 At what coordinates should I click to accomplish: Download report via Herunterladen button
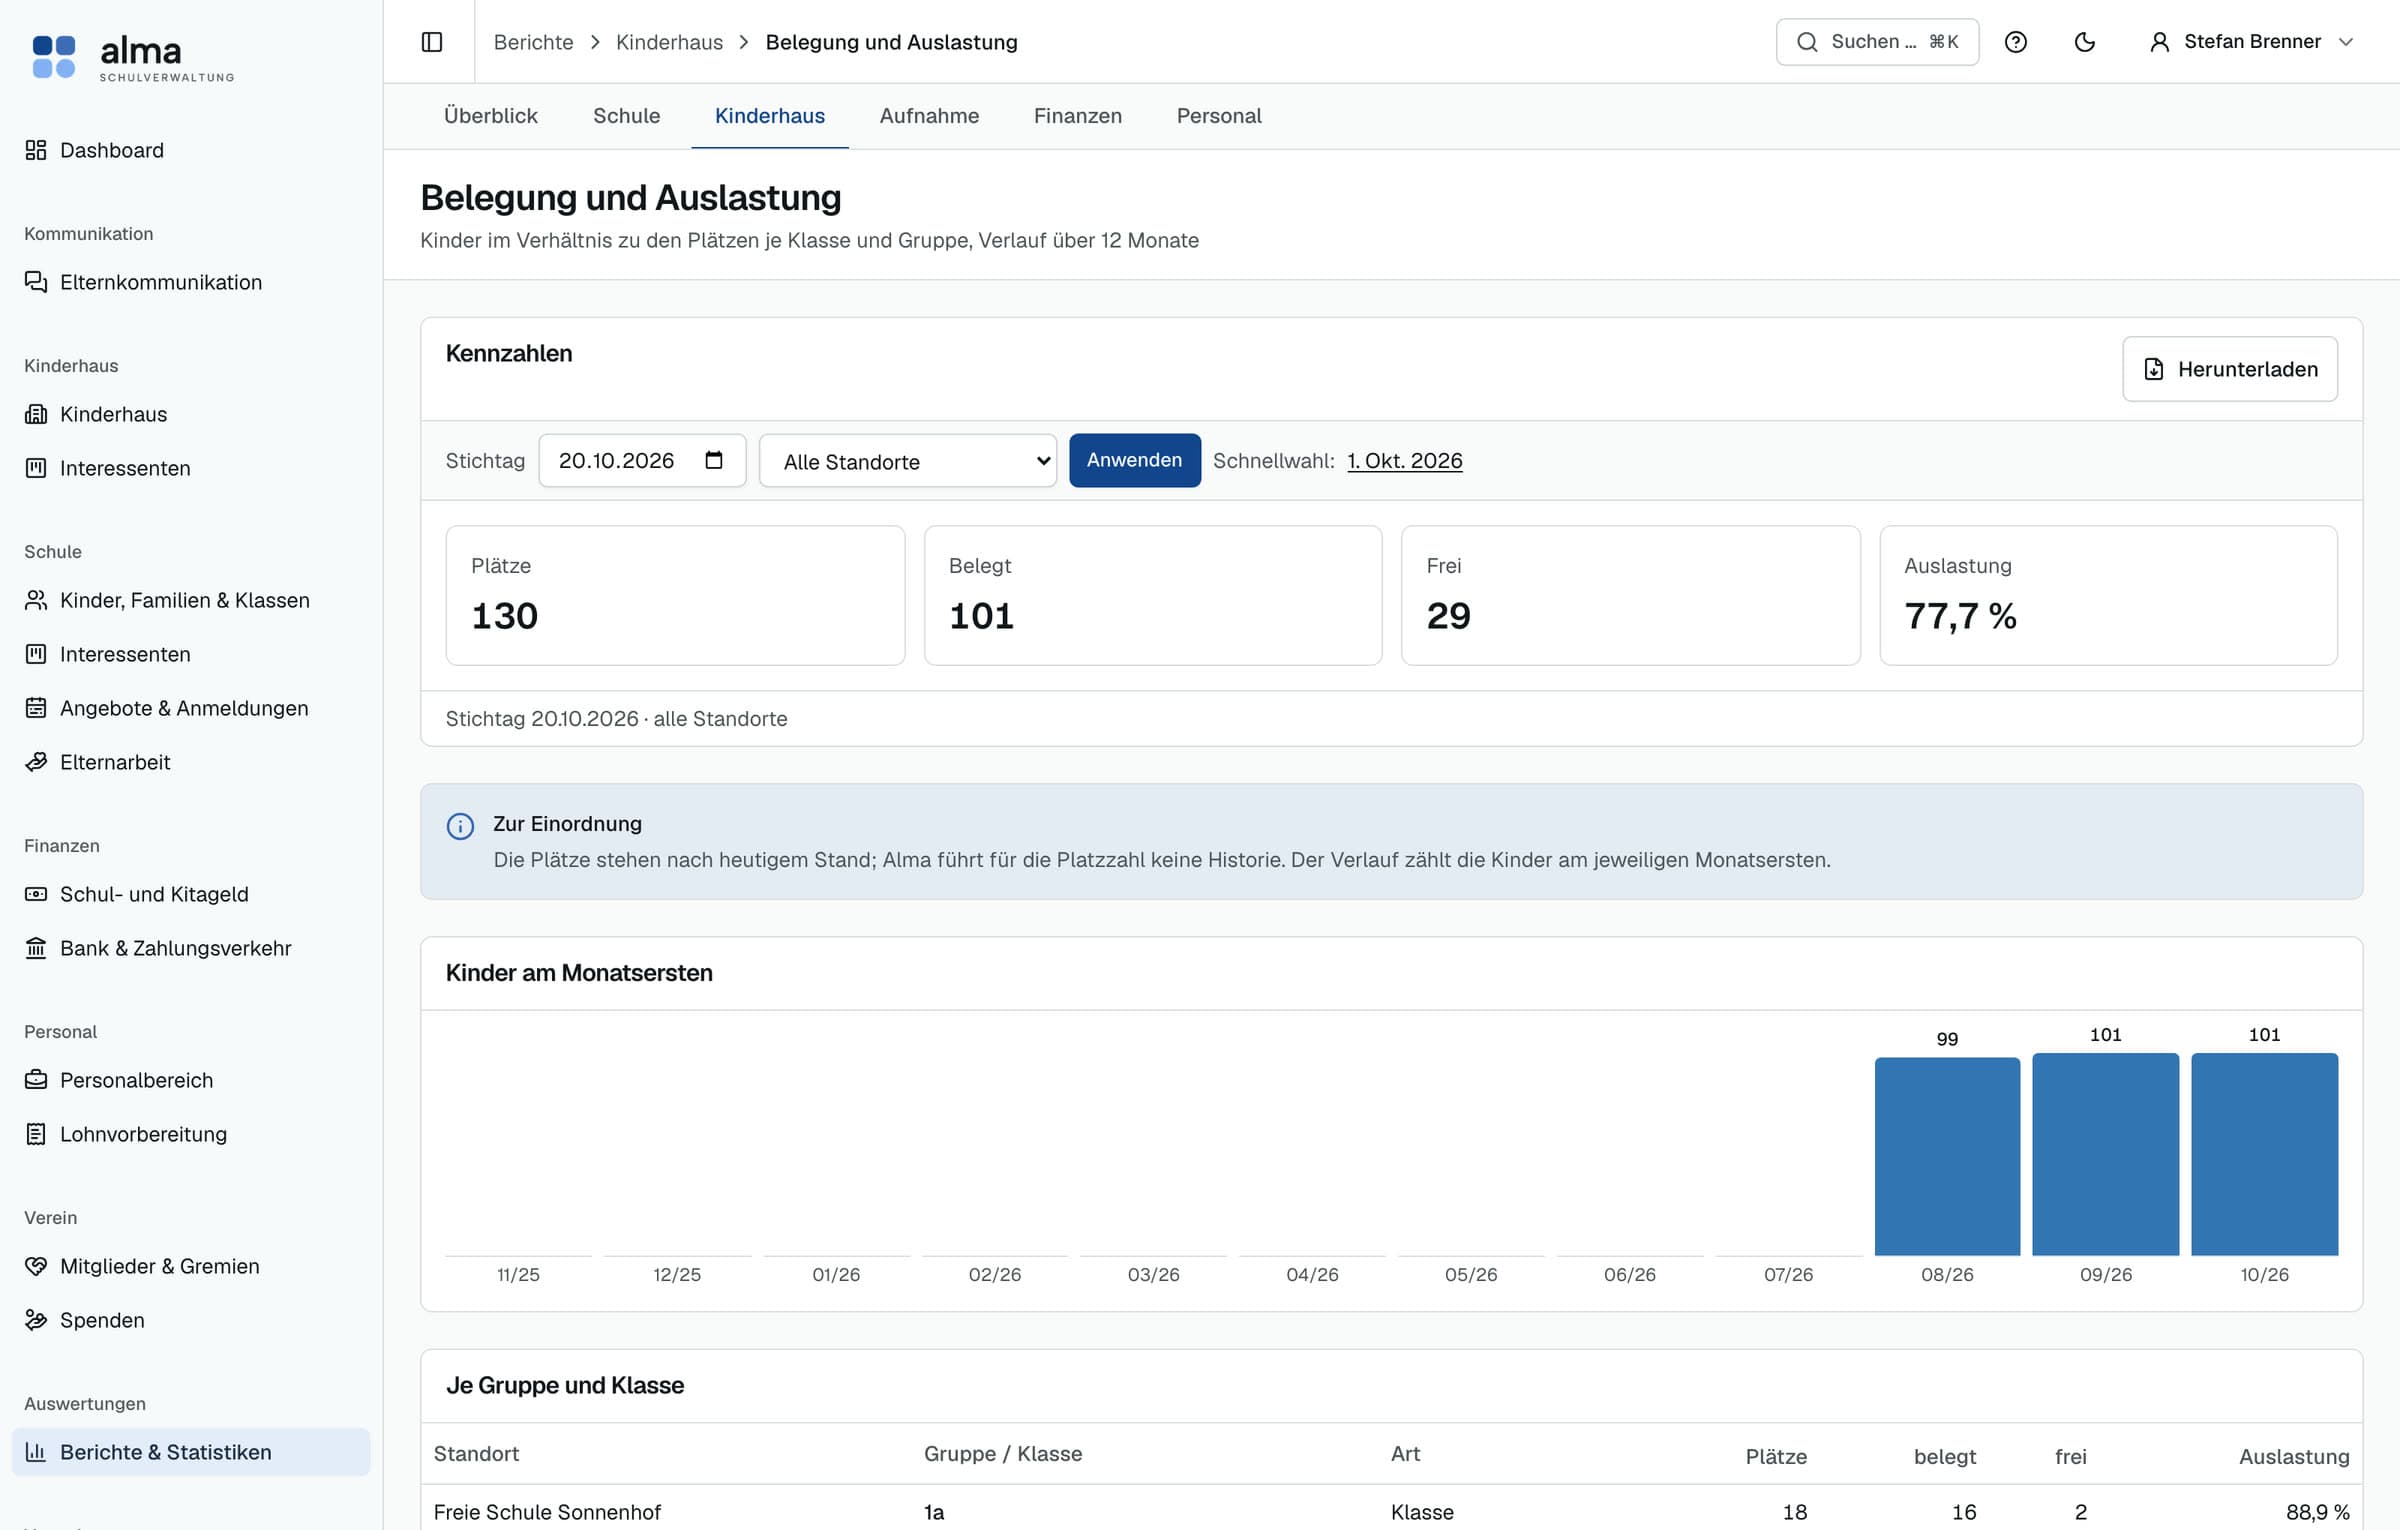2230,369
